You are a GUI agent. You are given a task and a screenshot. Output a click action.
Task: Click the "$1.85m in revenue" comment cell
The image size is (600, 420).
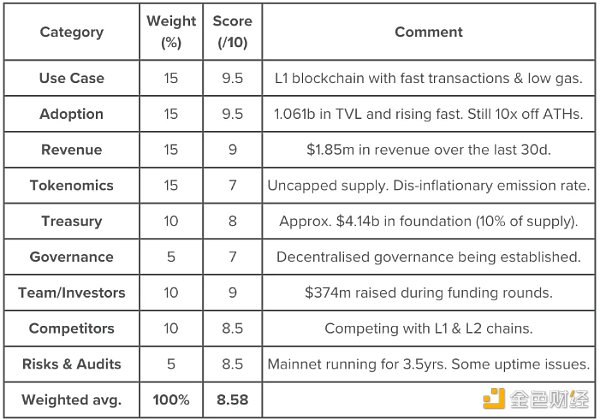tap(428, 150)
